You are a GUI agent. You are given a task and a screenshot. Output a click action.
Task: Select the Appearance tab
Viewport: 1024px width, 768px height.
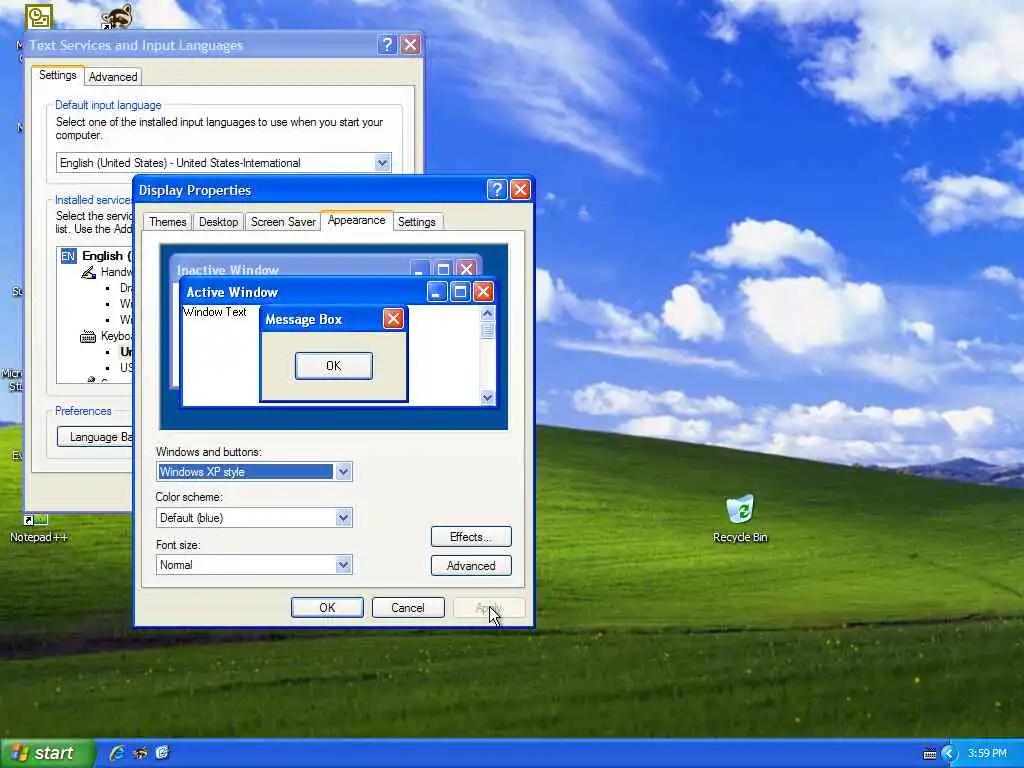click(x=357, y=220)
